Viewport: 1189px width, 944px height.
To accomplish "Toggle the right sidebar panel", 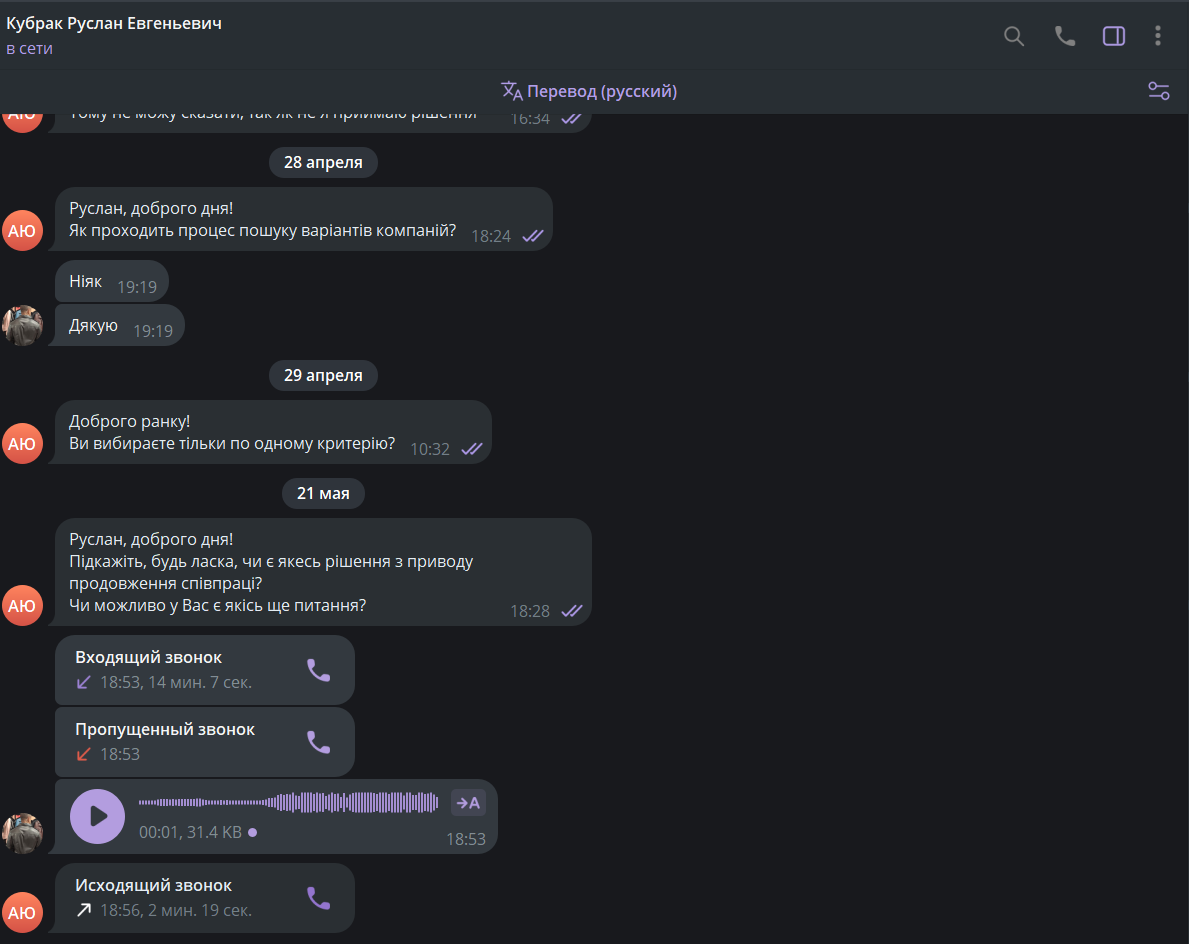I will (1113, 36).
